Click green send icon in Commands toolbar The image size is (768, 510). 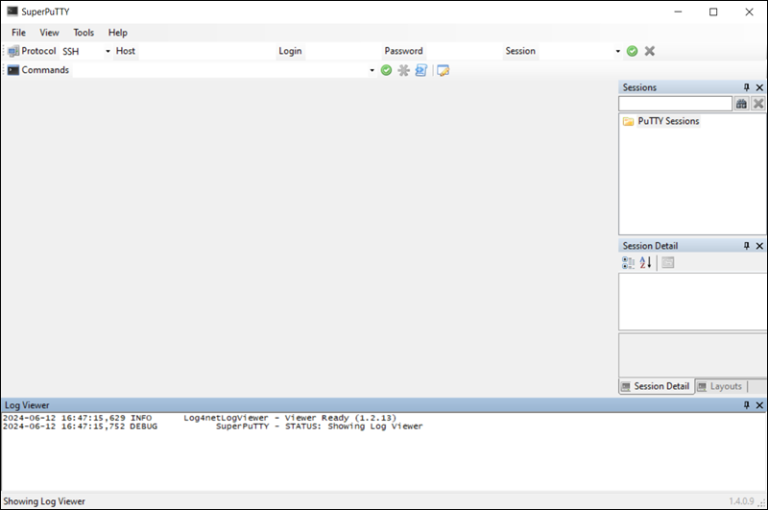tap(386, 70)
